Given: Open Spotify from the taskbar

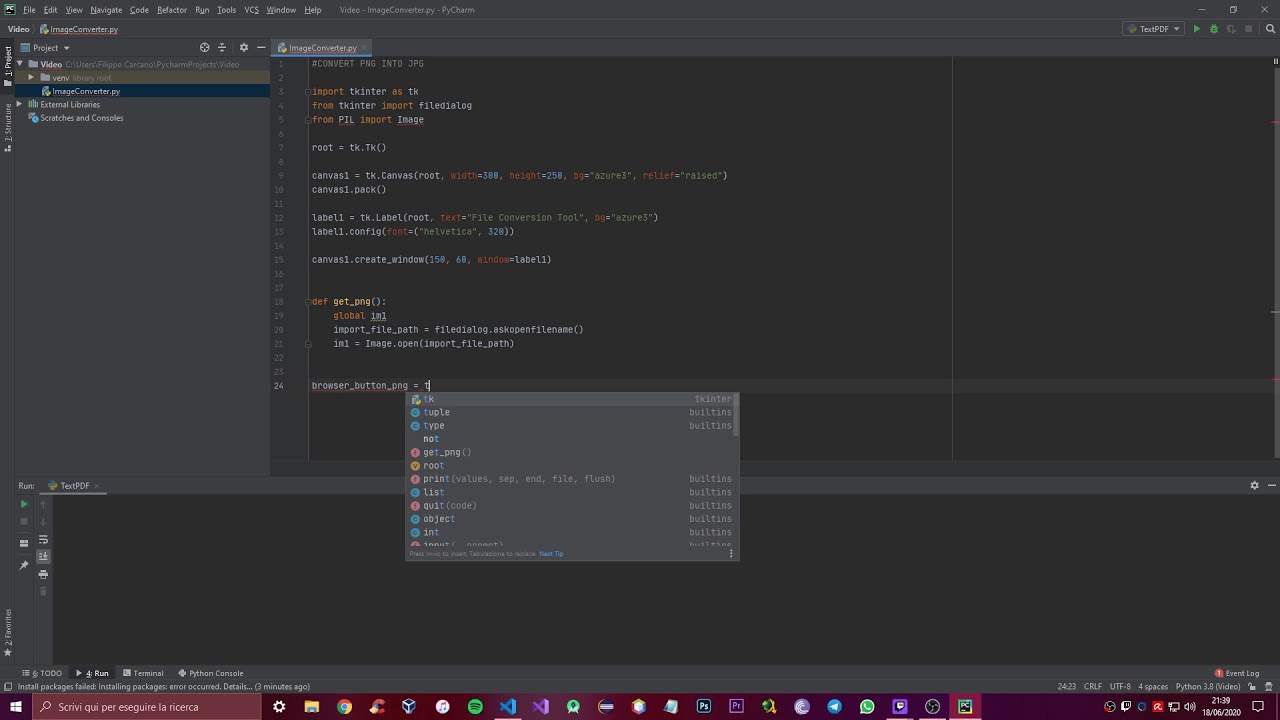Looking at the screenshot, I should click(x=475, y=707).
